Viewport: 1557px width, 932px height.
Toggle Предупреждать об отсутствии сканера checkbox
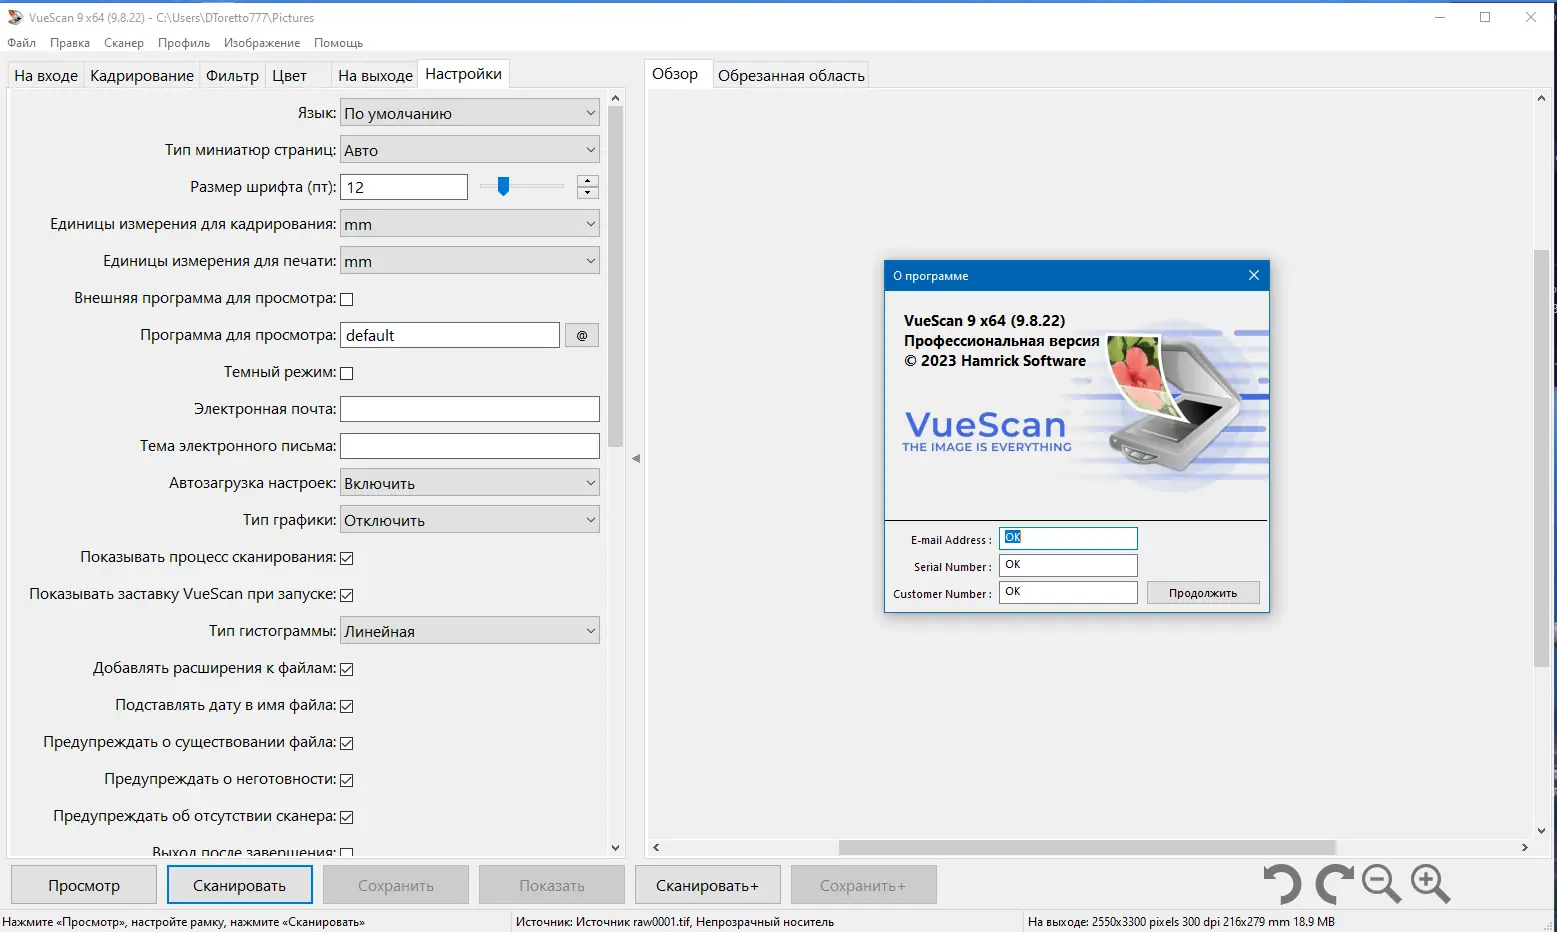[x=347, y=817]
